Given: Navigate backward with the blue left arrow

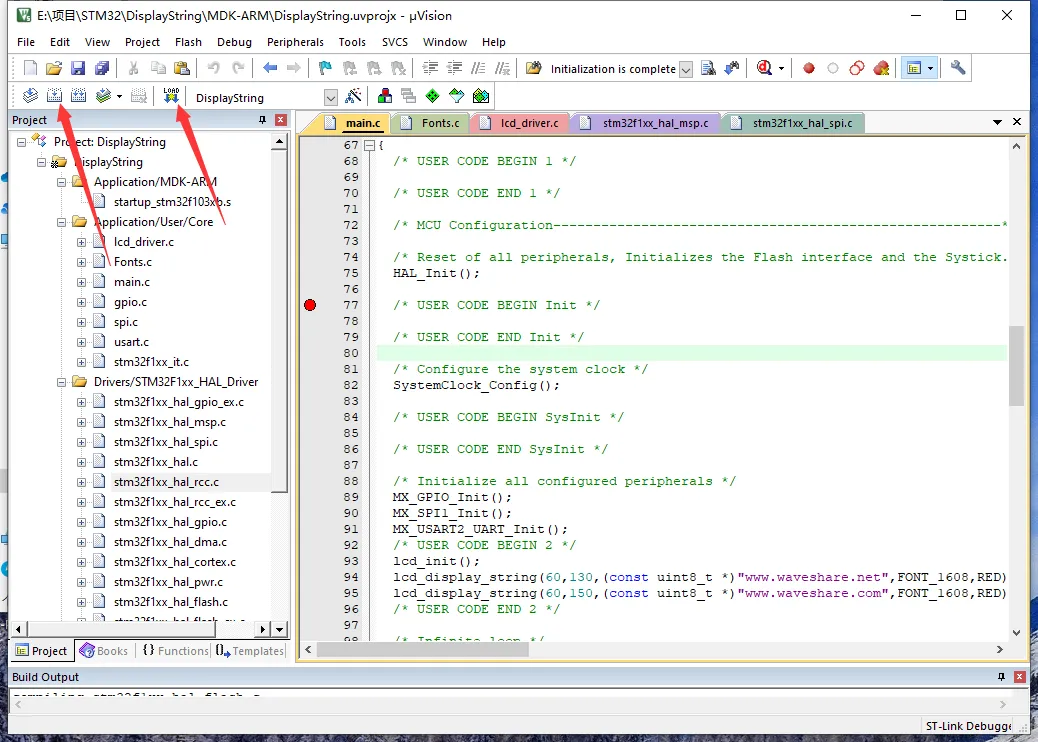Looking at the screenshot, I should (x=270, y=68).
